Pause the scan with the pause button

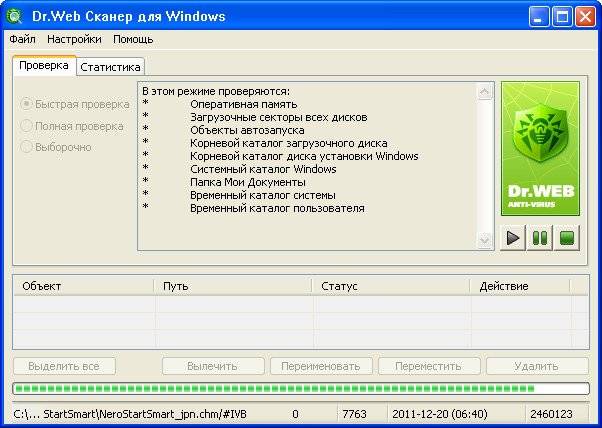click(540, 238)
